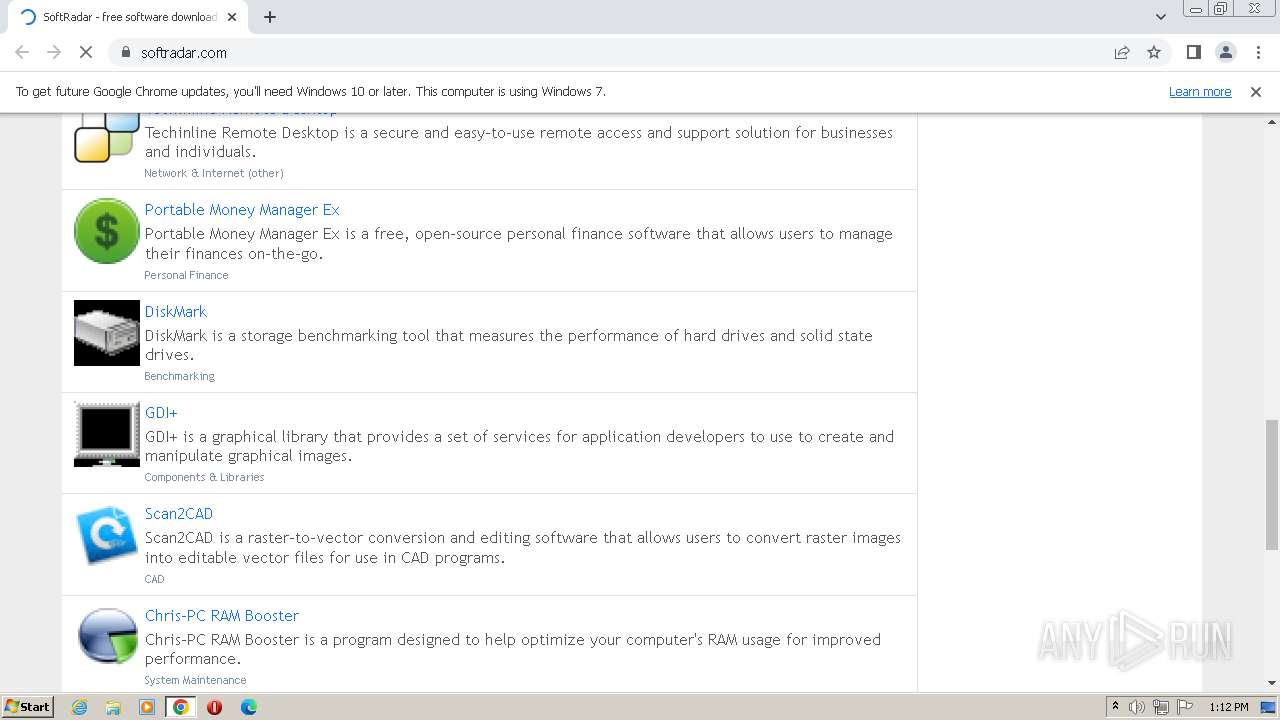Viewport: 1280px width, 720px height.
Task: Go back to previous page
Action: coord(22,52)
